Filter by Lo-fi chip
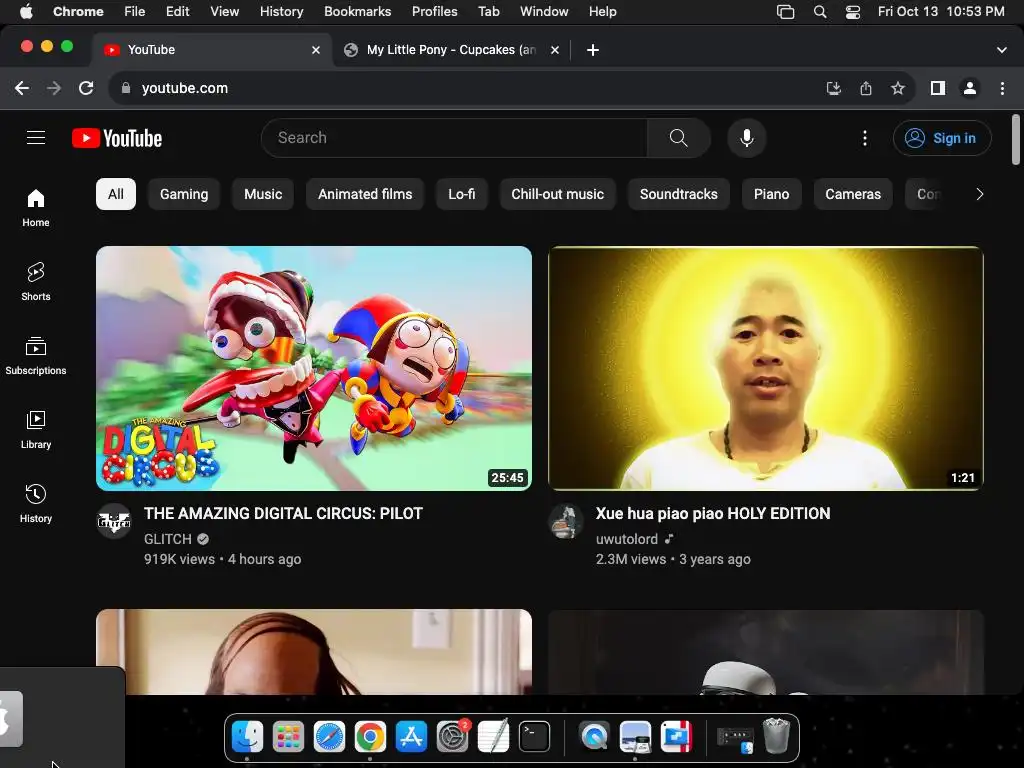This screenshot has height=768, width=1024. point(462,194)
